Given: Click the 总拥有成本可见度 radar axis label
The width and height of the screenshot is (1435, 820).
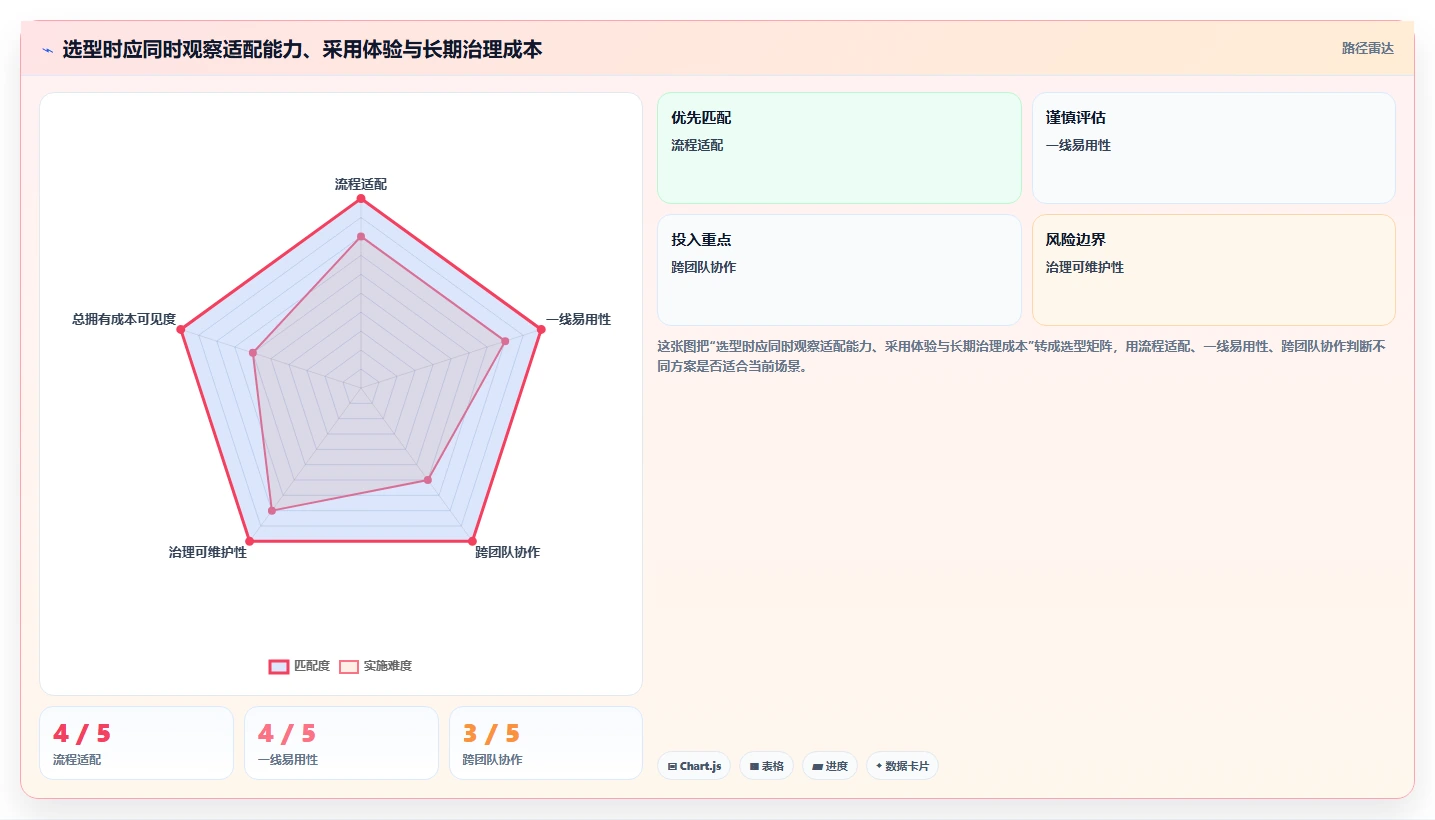Looking at the screenshot, I should click(124, 319).
